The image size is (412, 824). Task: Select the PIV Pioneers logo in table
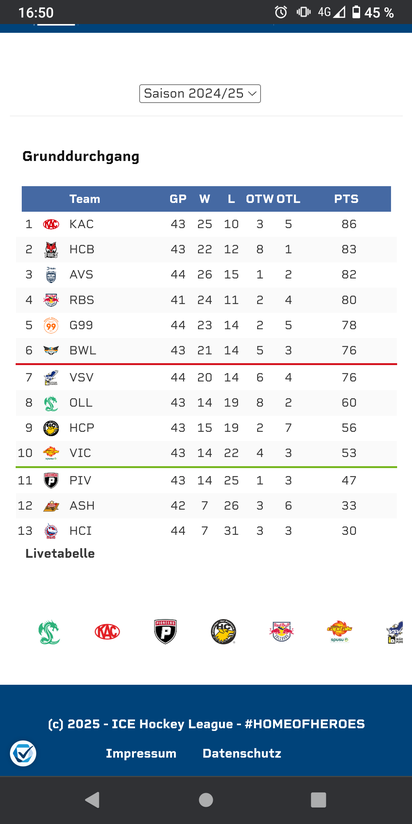coord(51,480)
